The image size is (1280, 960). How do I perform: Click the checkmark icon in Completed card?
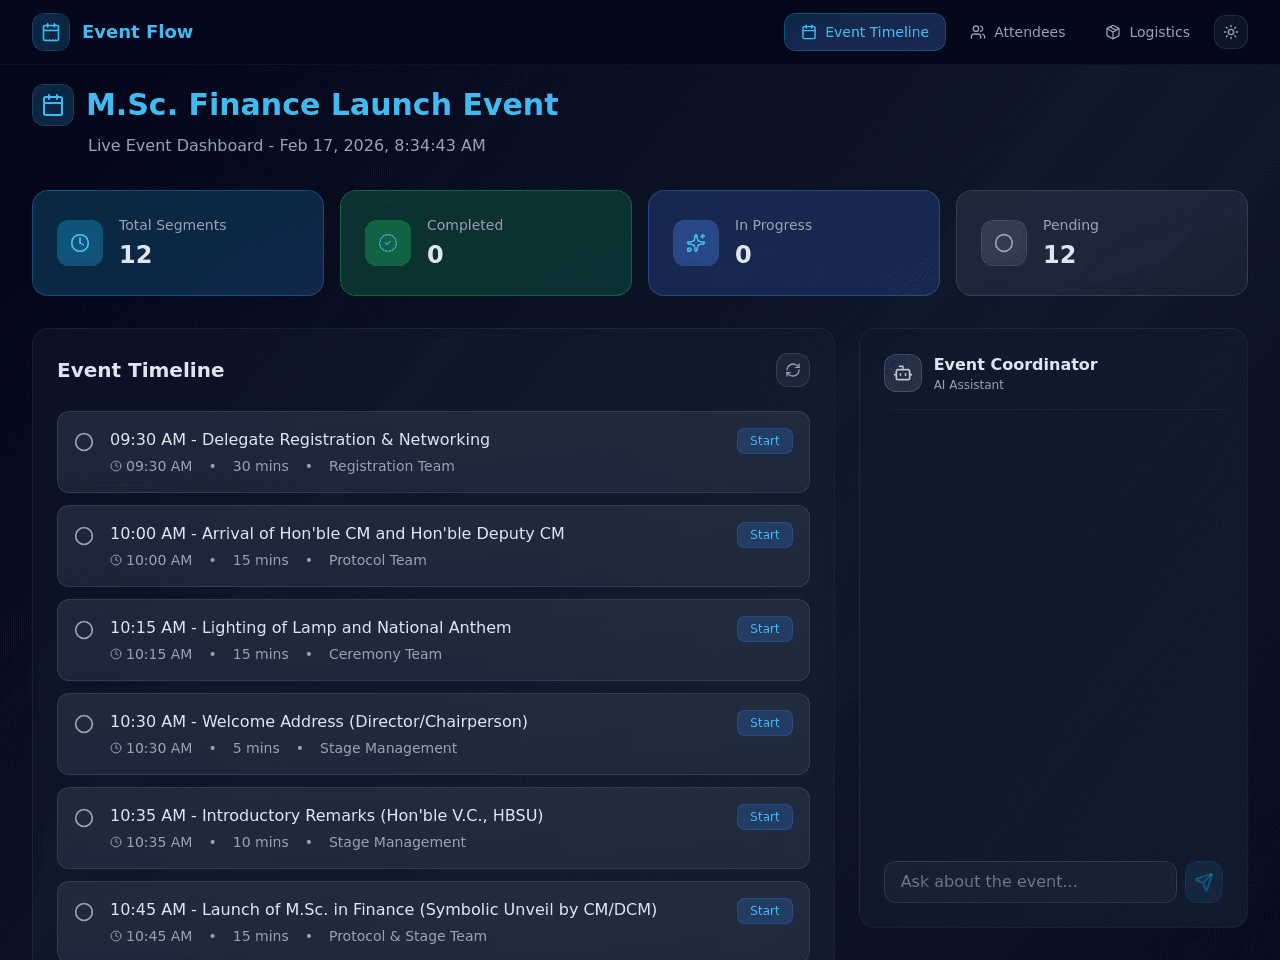(388, 243)
